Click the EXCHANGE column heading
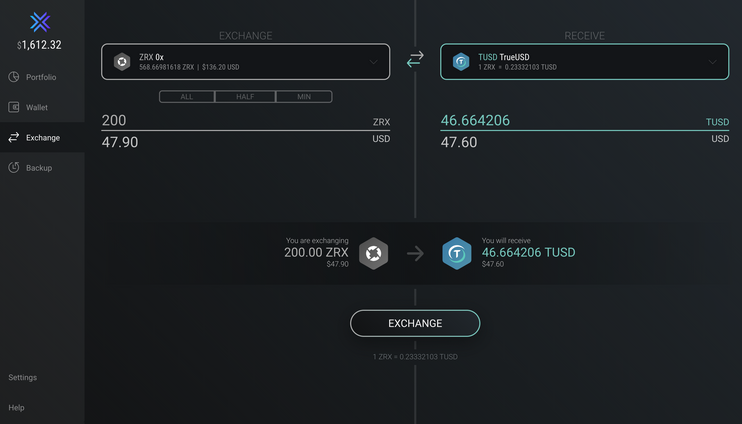Viewport: 742px width, 424px height. (x=246, y=36)
